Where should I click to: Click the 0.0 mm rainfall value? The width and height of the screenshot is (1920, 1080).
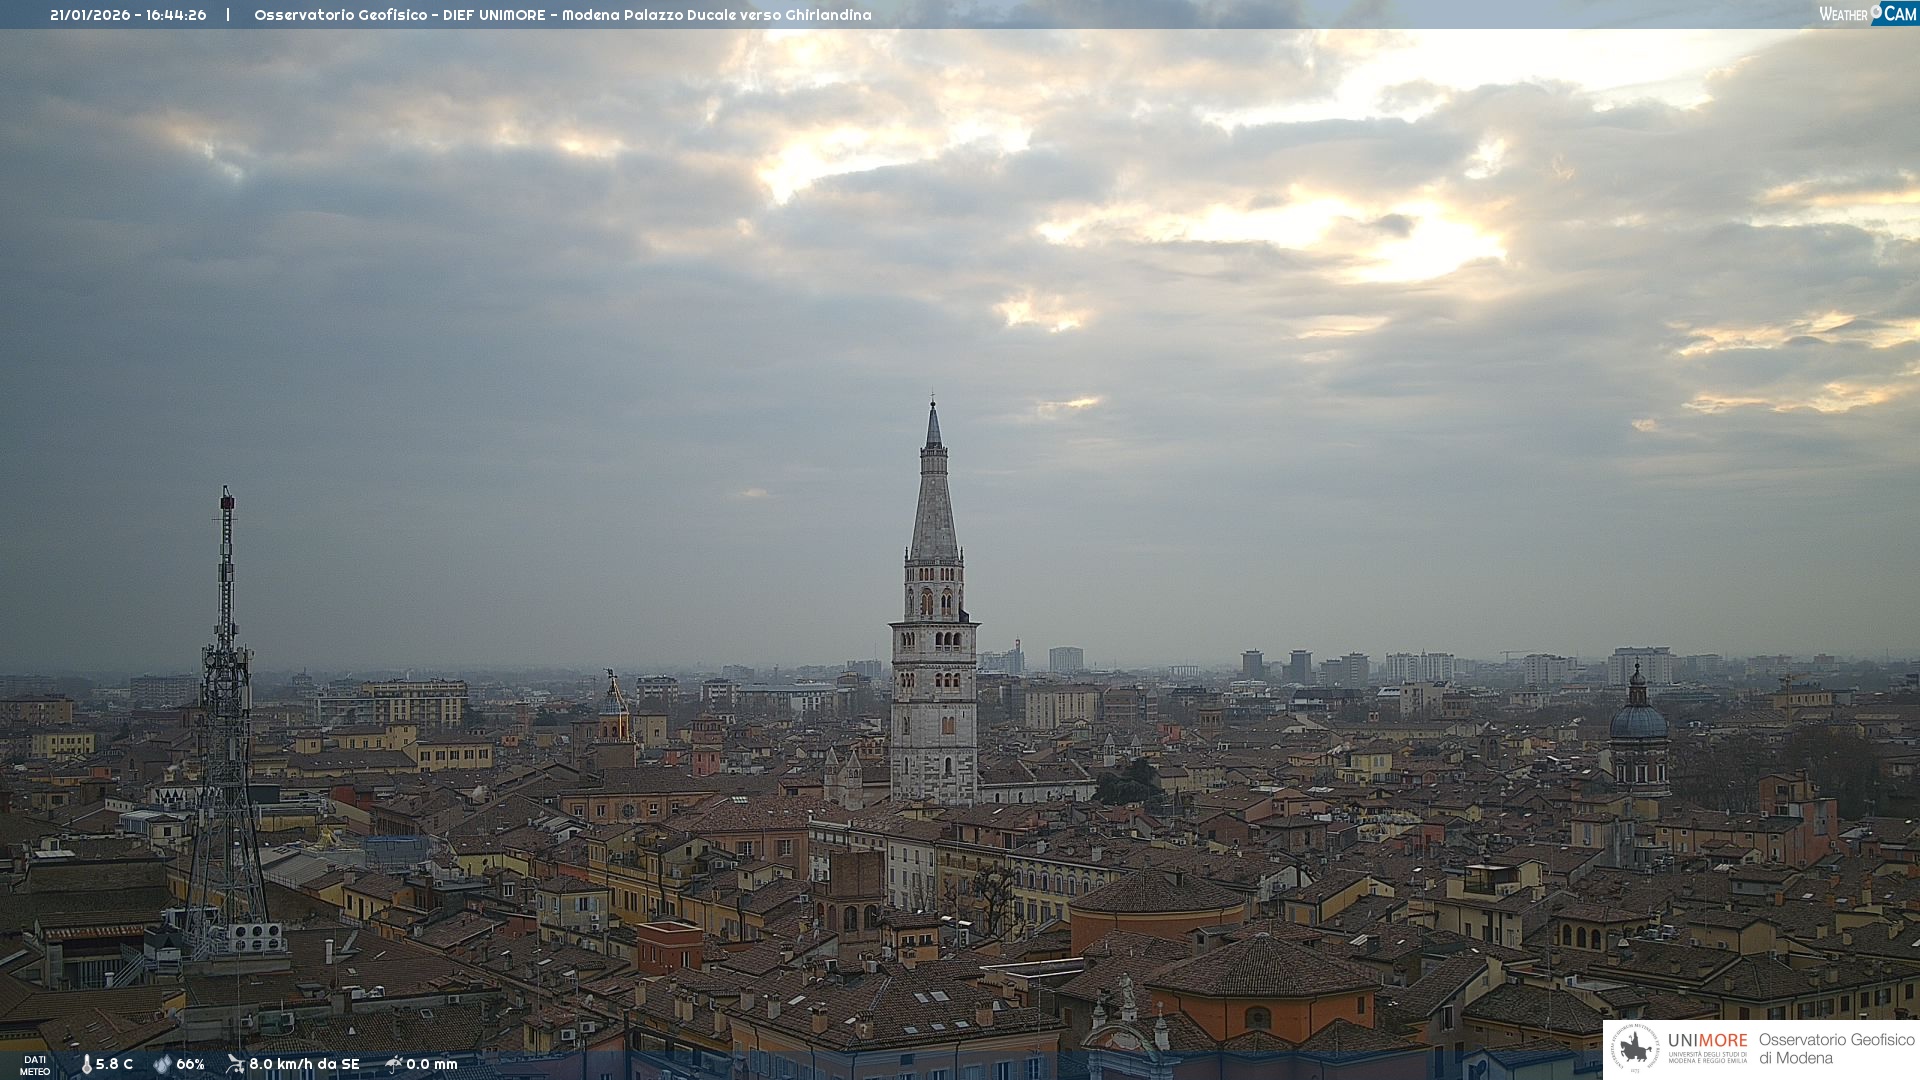432,1065
